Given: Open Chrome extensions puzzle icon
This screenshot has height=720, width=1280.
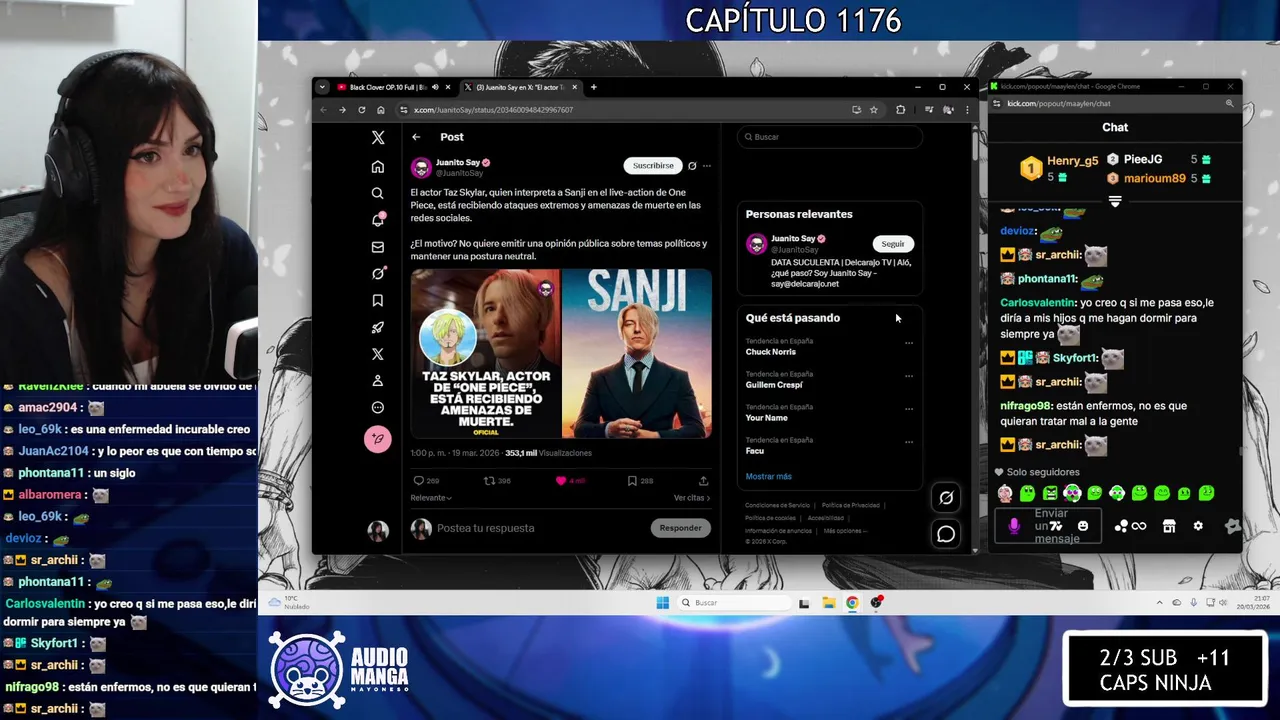Looking at the screenshot, I should (900, 110).
